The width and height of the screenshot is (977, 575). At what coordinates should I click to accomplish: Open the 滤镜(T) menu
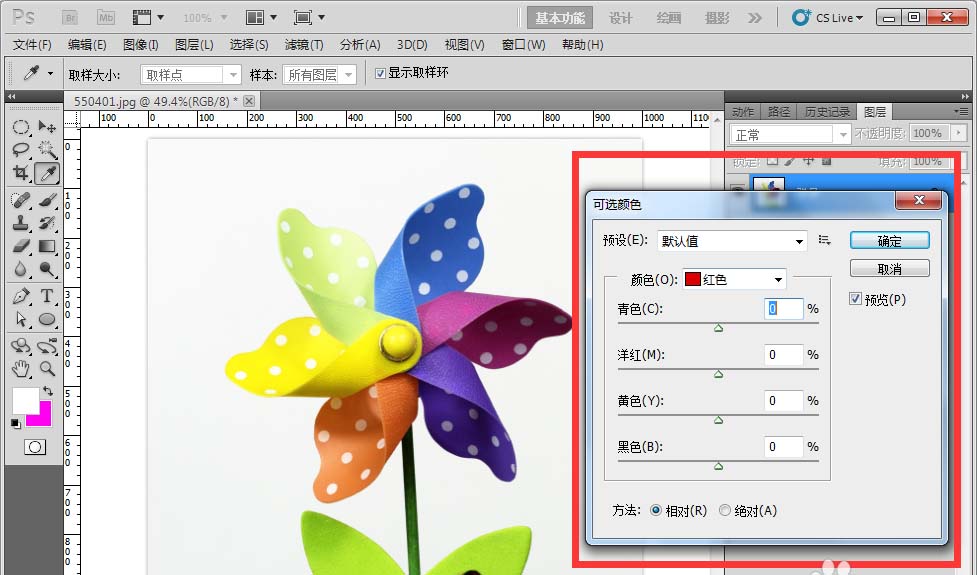[x=304, y=45]
